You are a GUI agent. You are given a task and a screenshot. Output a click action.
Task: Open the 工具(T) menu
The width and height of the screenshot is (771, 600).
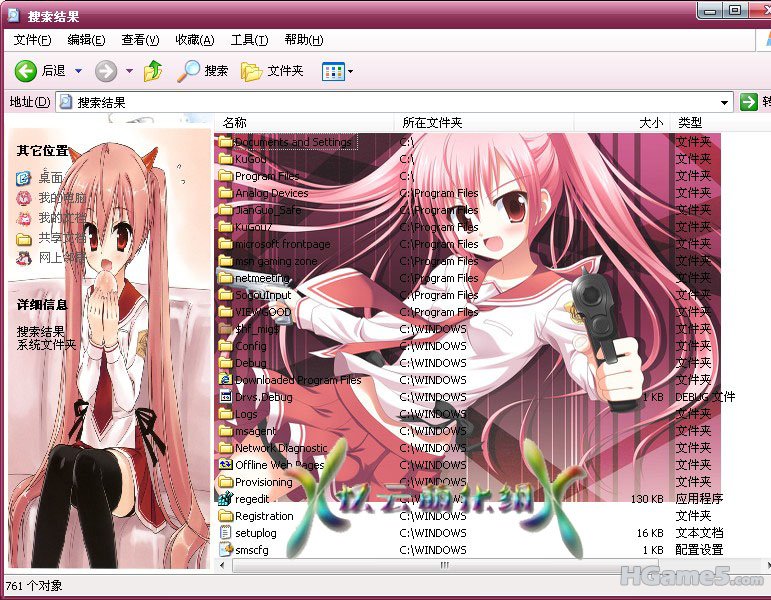(250, 40)
